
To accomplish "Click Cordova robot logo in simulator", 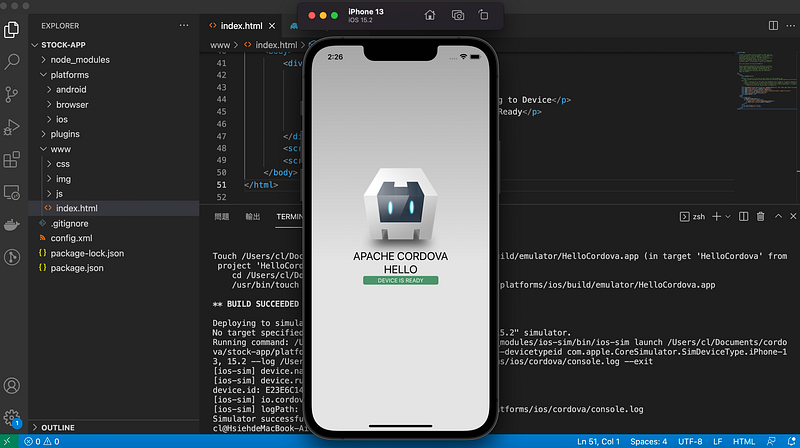I will [401, 204].
